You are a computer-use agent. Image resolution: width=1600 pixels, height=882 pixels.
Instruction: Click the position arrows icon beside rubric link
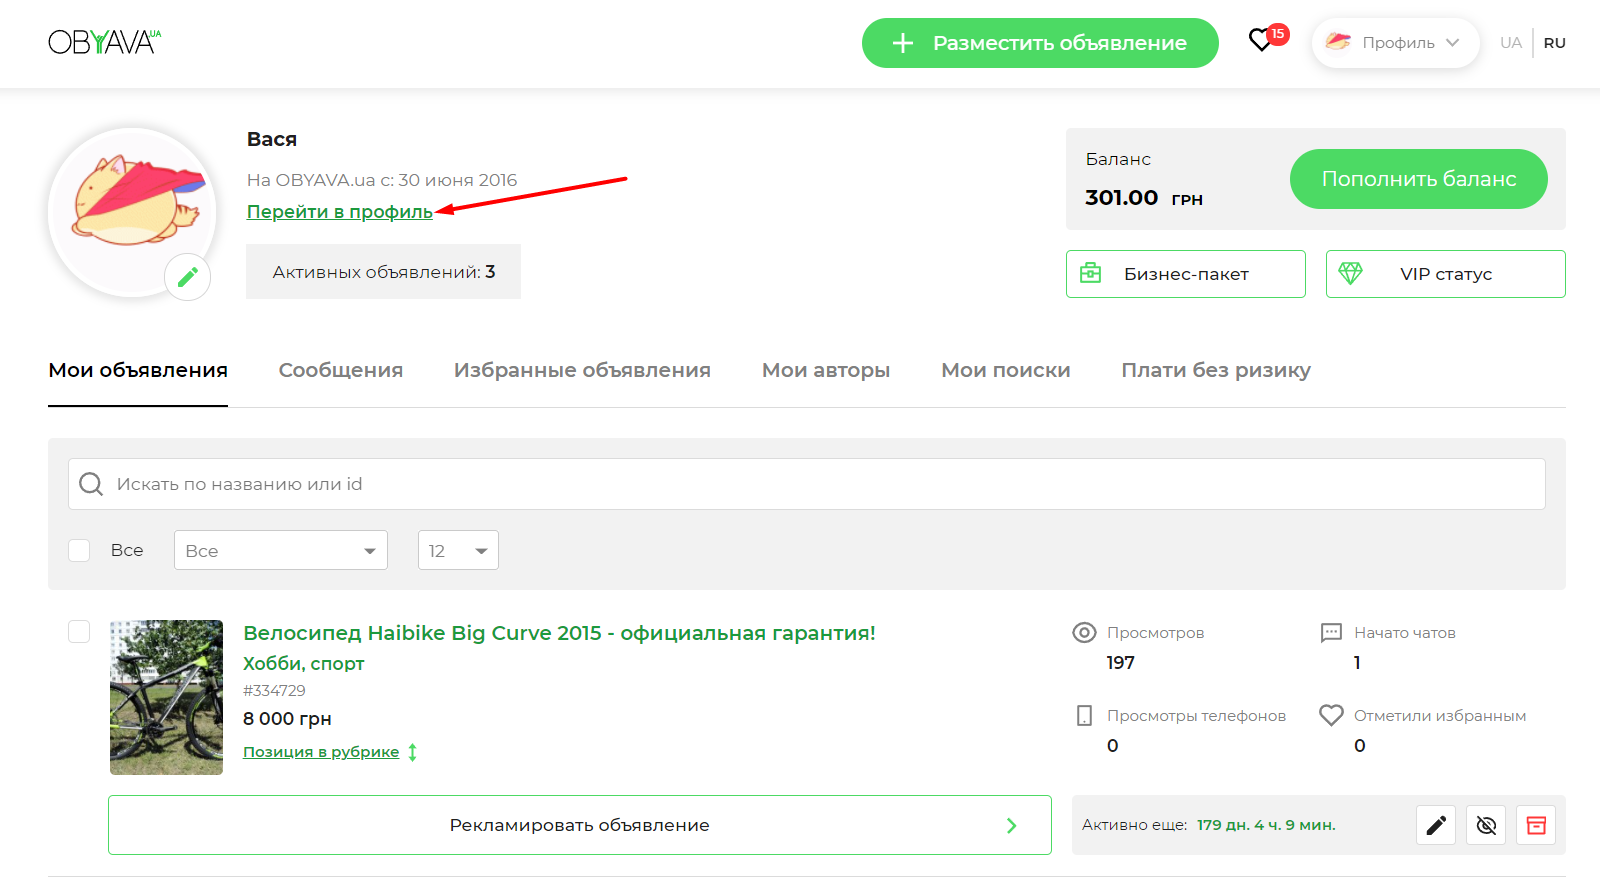tap(412, 752)
